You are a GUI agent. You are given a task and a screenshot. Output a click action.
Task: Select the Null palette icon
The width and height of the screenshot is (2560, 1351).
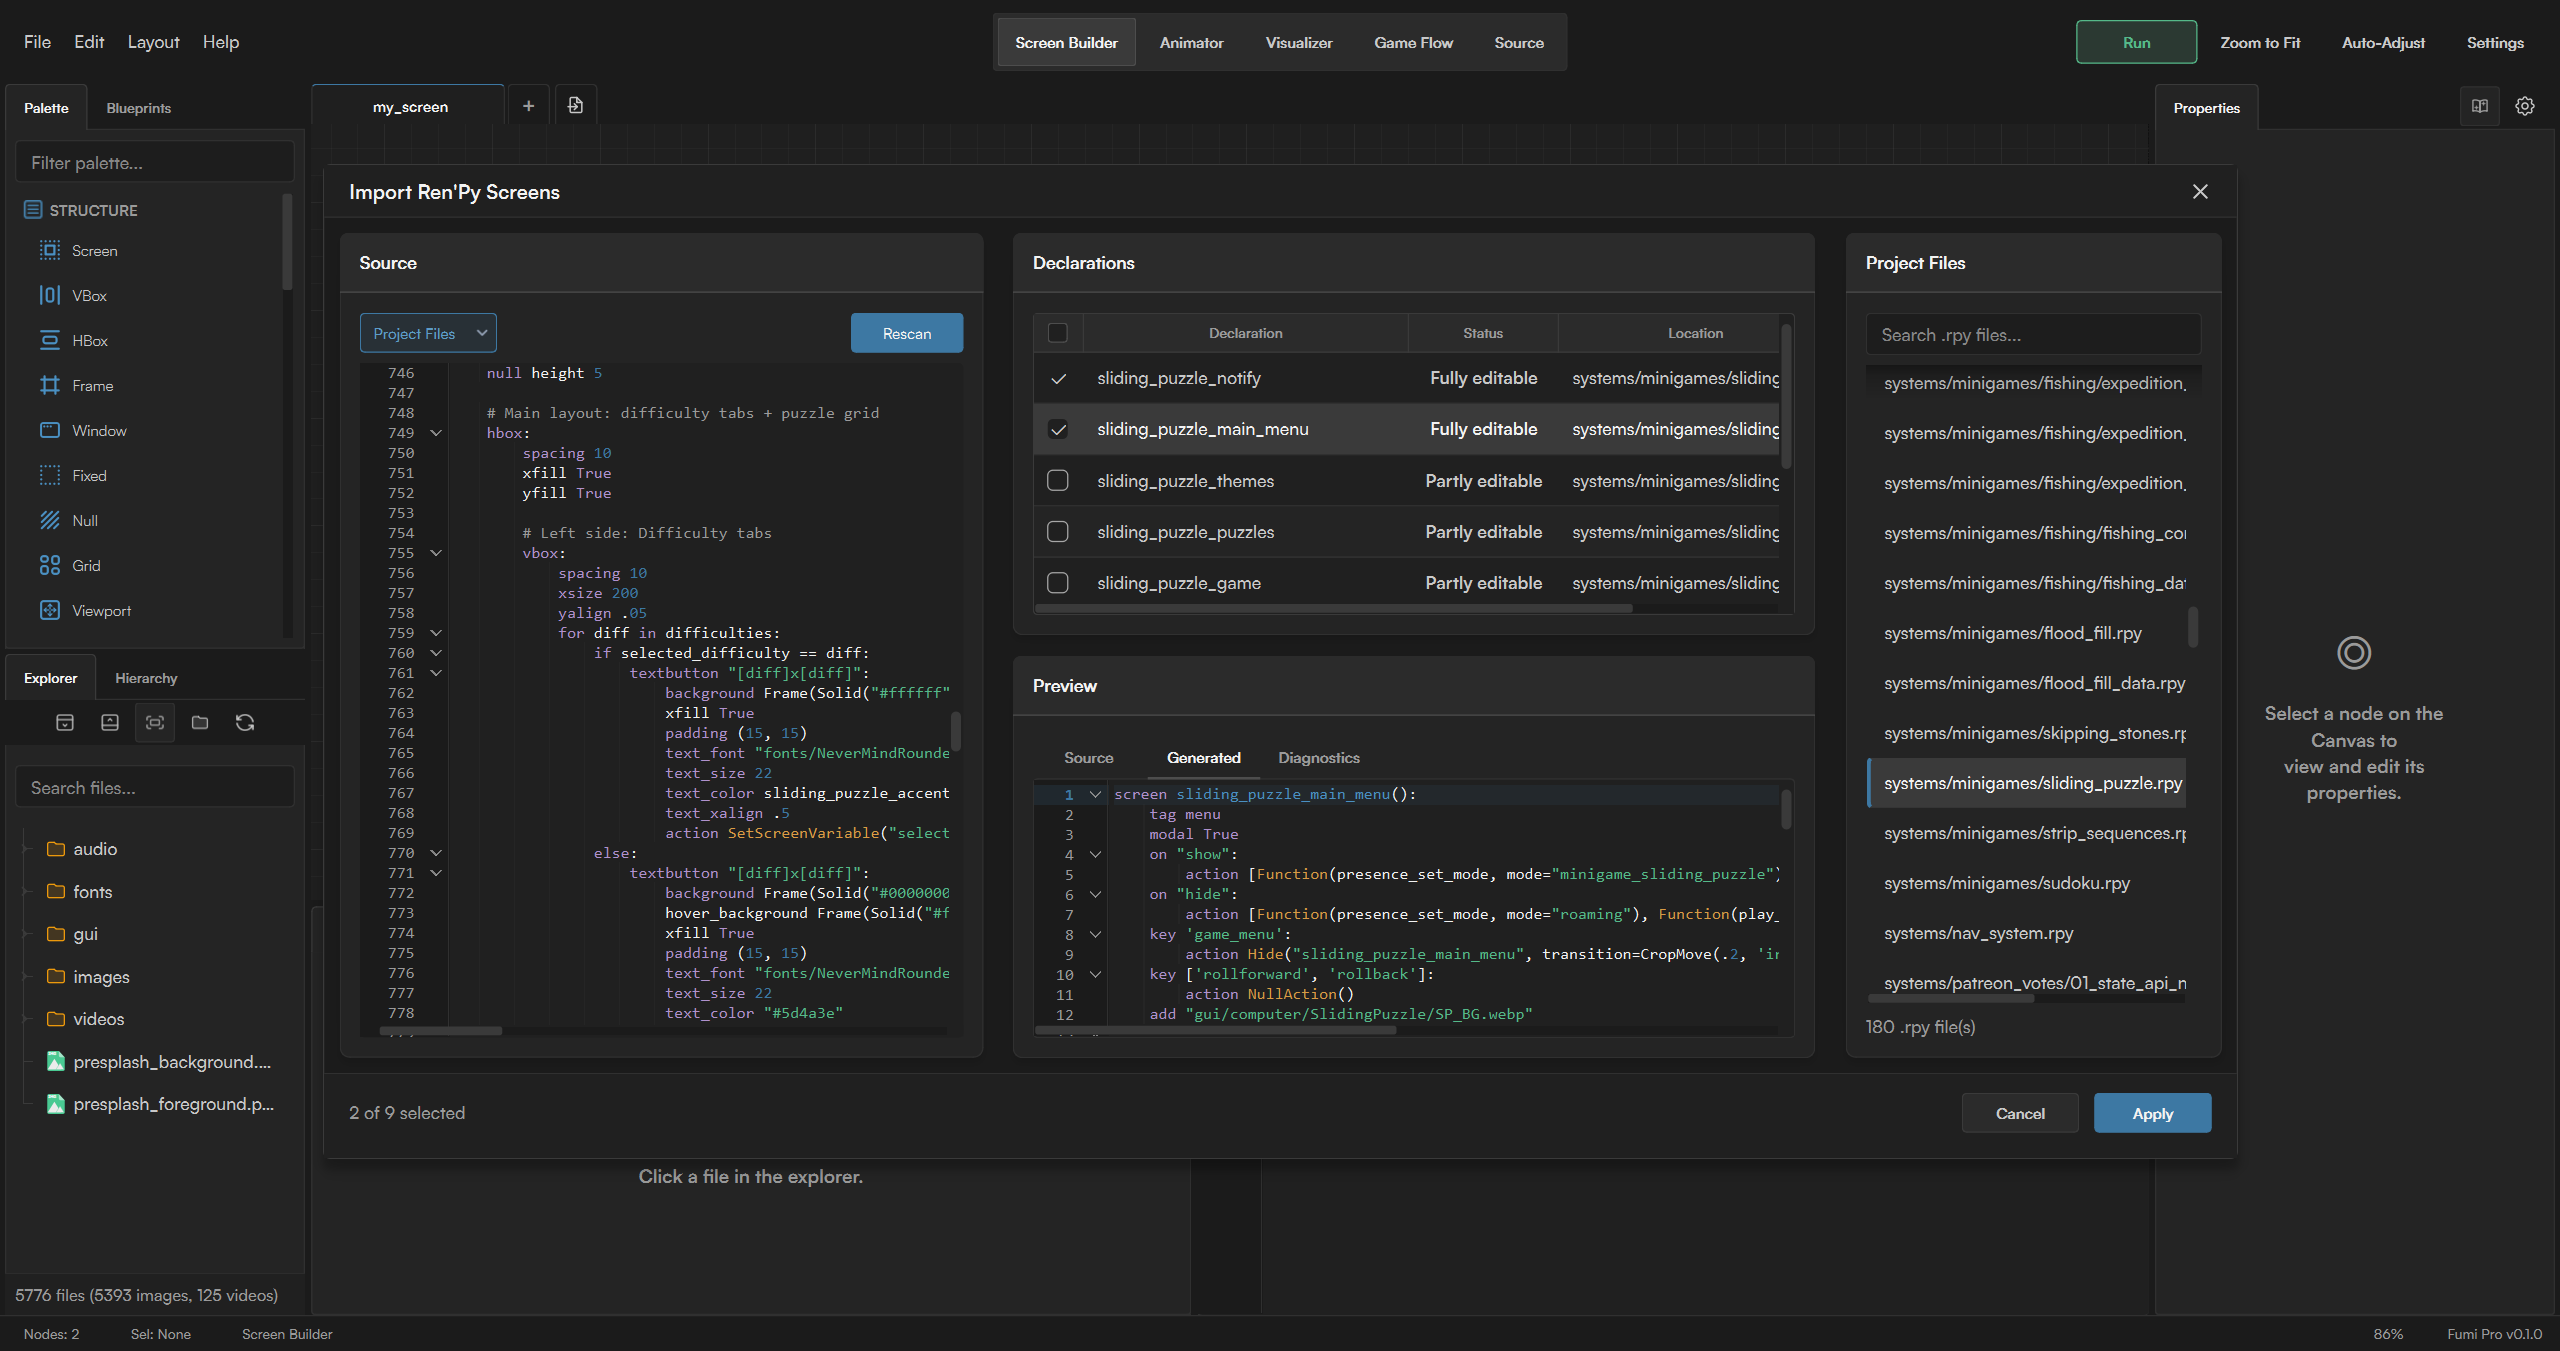click(x=50, y=521)
